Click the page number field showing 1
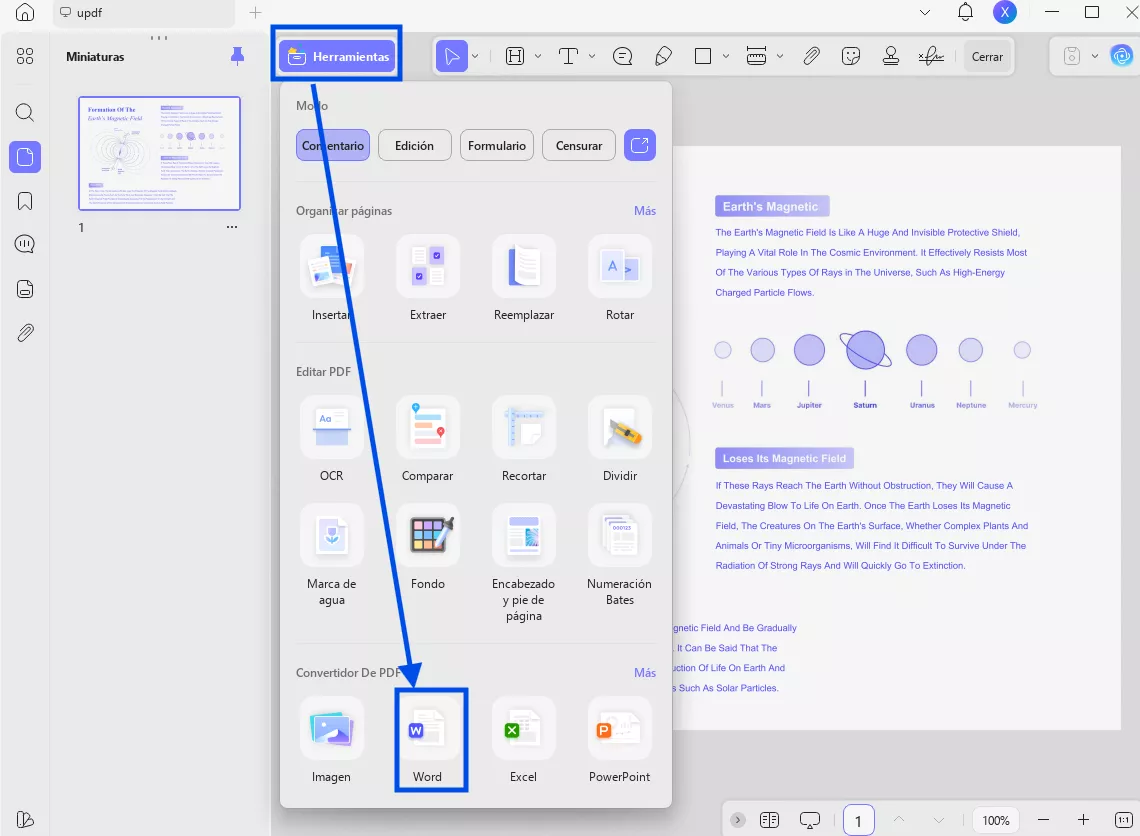 858,820
